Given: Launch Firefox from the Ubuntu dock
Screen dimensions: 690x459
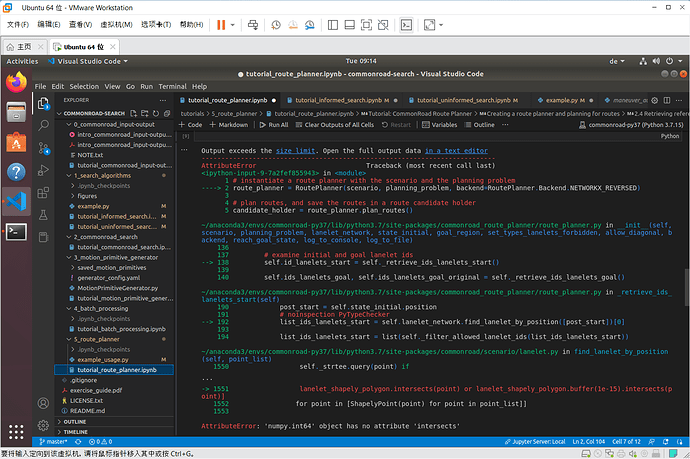Looking at the screenshot, I should [x=14, y=82].
